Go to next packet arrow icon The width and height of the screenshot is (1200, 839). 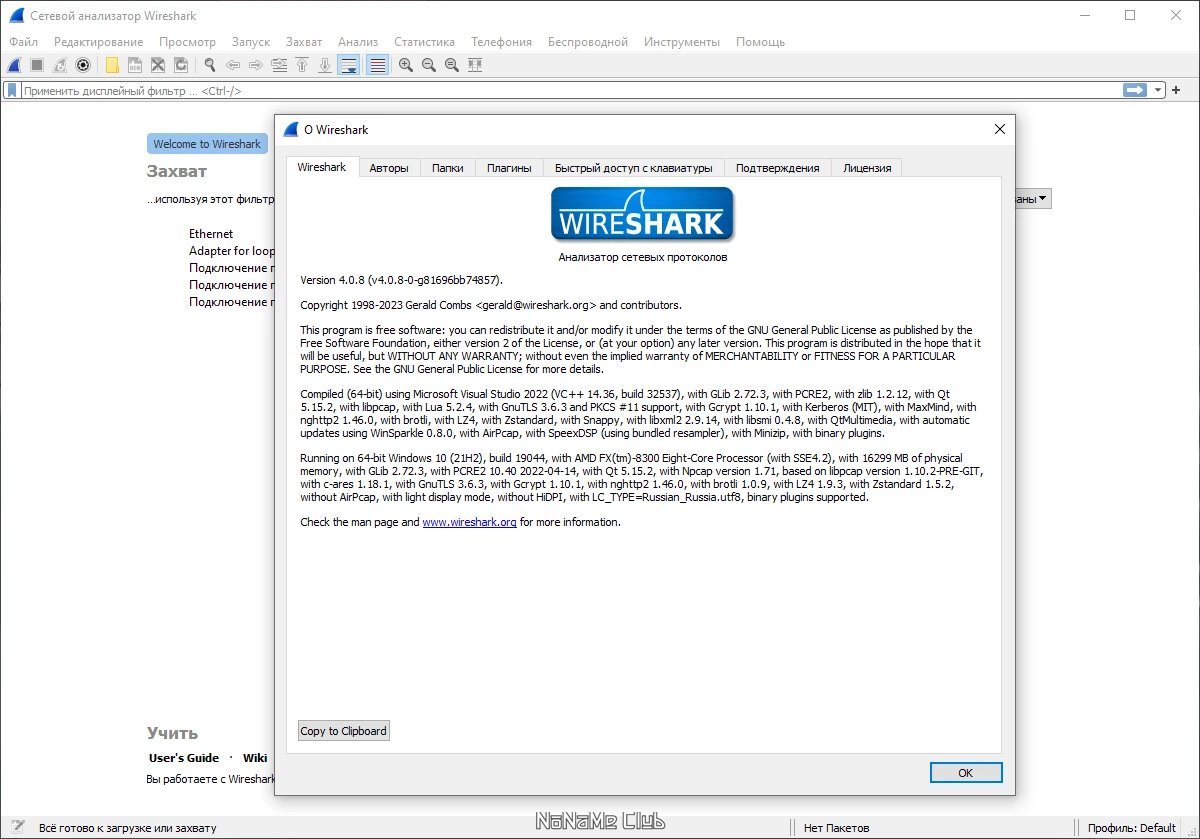coord(256,65)
